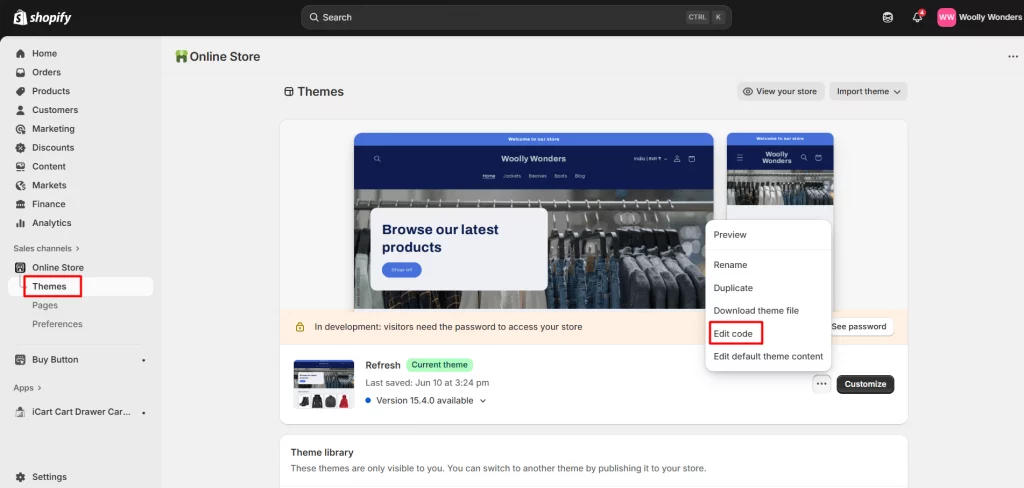Click the Buy Button pin dot
Viewport: 1024px width, 488px height.
[x=144, y=360]
